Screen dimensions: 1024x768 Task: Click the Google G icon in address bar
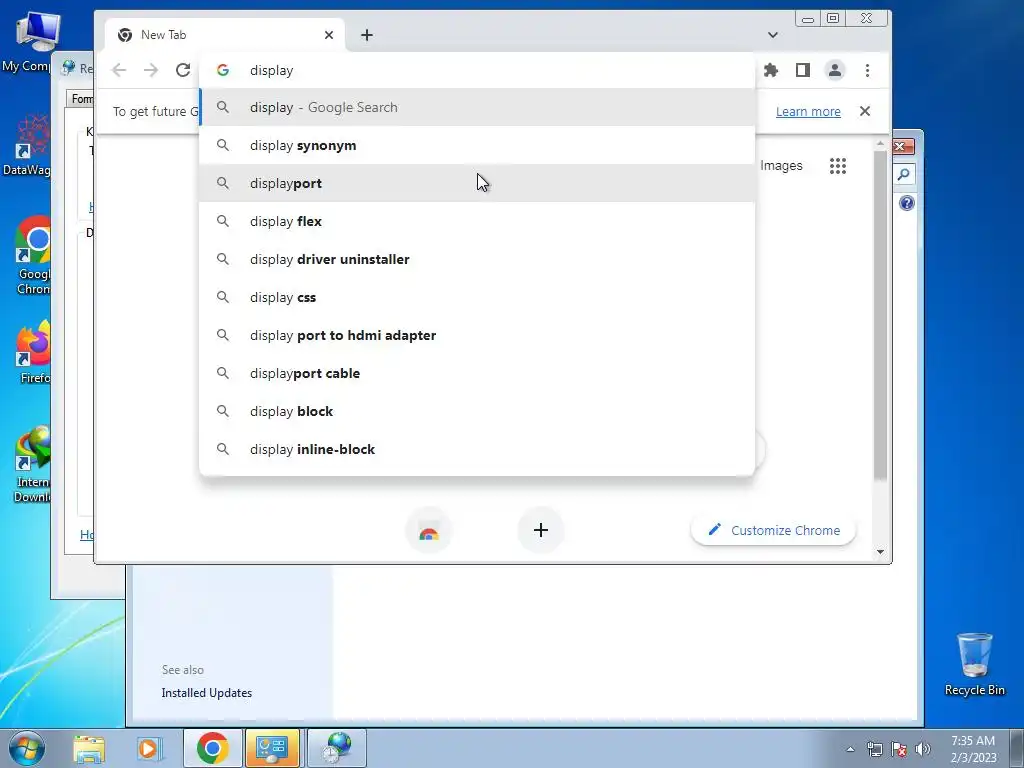(x=223, y=70)
